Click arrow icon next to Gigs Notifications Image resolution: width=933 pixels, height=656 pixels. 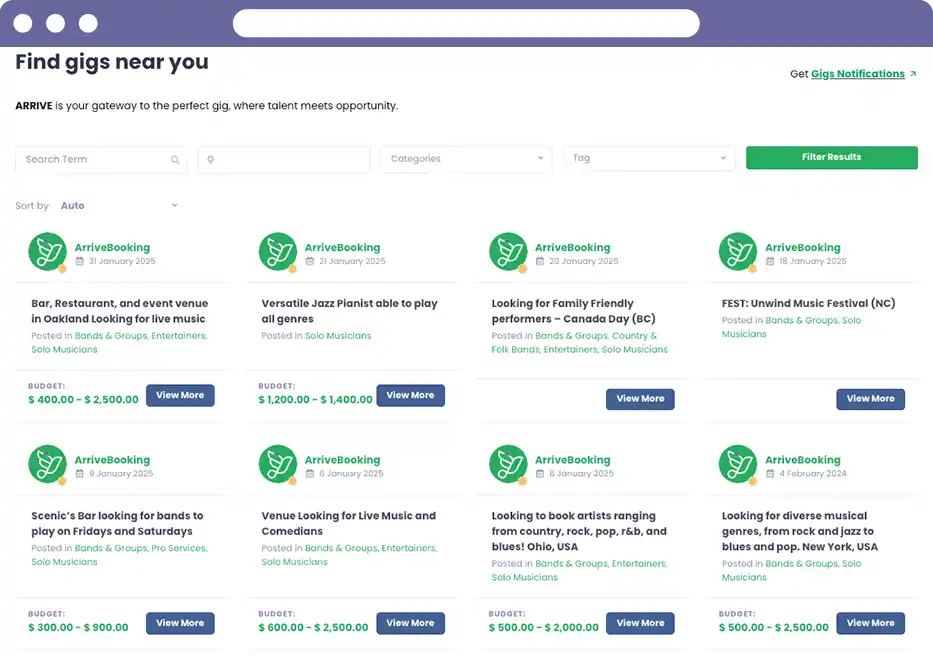(913, 74)
